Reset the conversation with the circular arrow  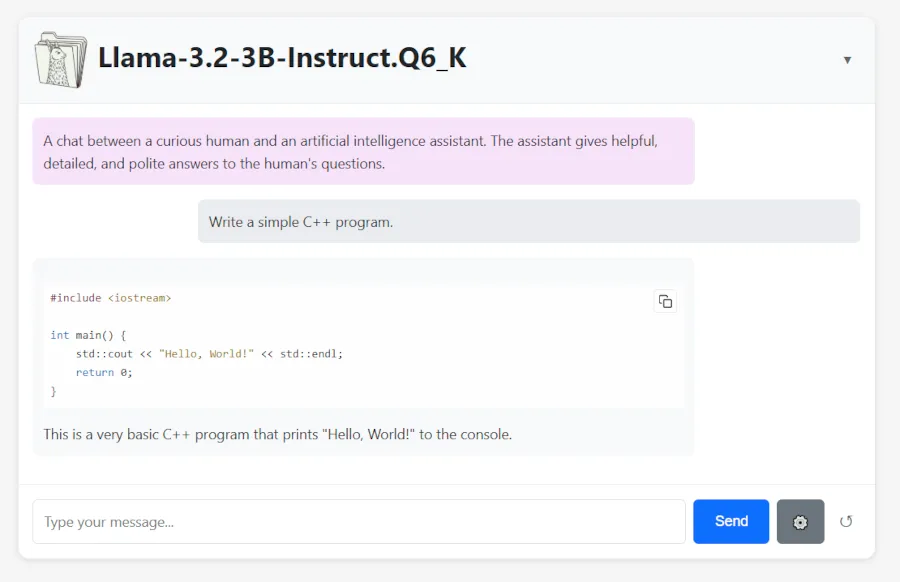tap(846, 521)
